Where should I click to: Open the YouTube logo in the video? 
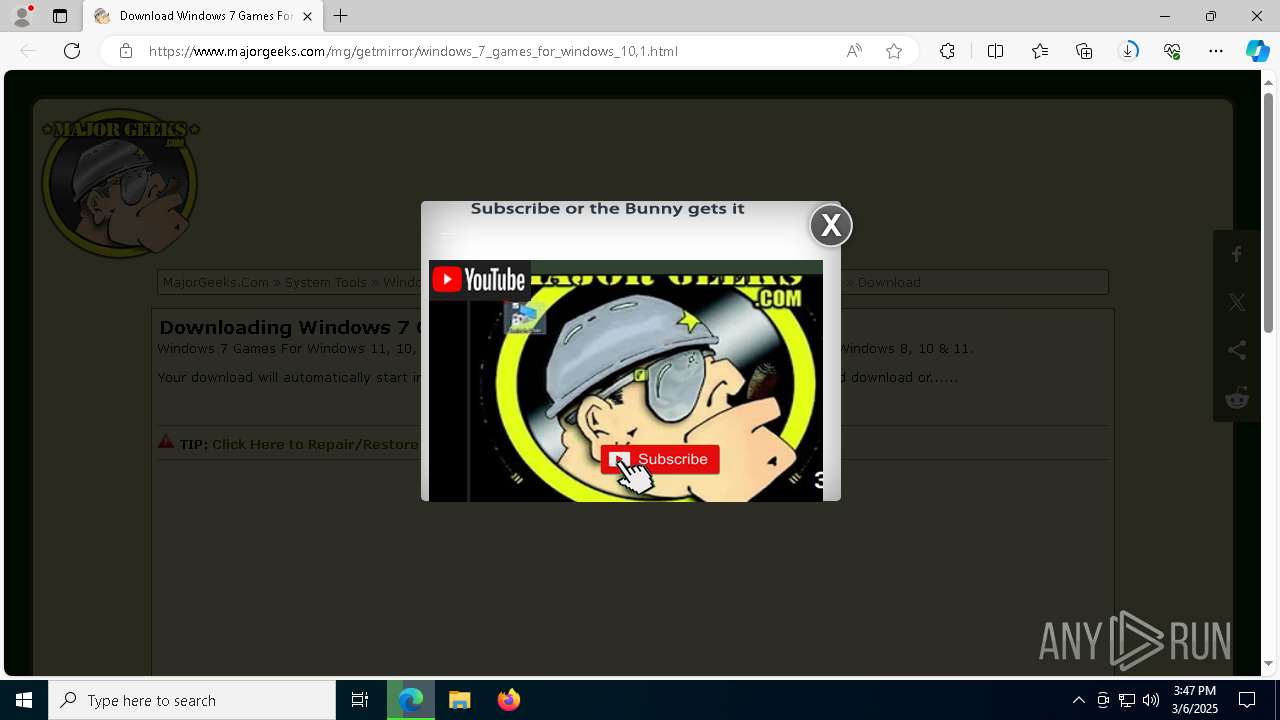click(x=478, y=280)
